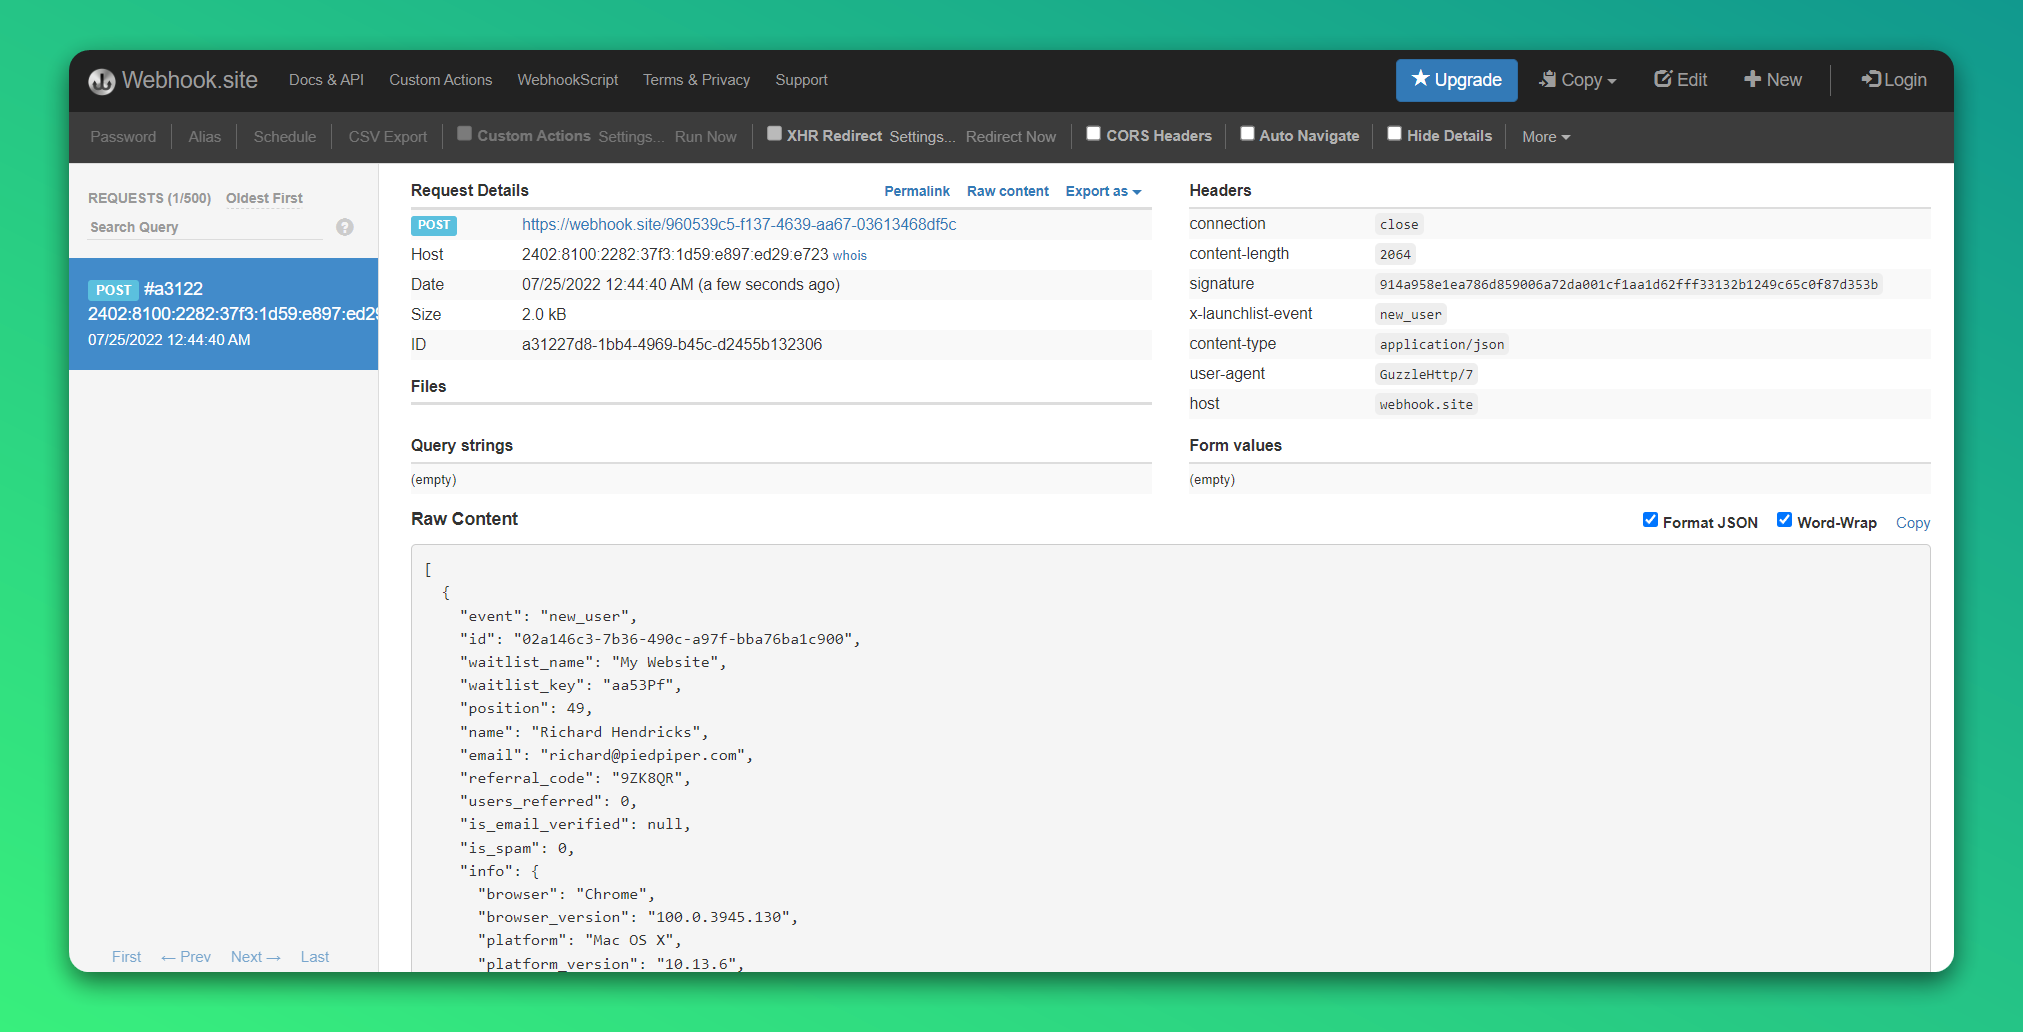Click the request ID value a31227d8-1bb4-4969

point(672,344)
